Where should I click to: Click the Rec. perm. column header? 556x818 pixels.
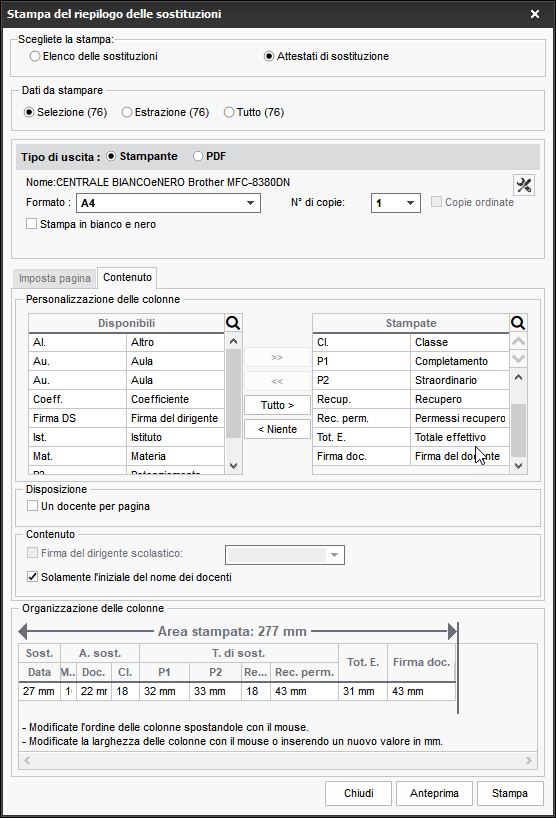coord(305,672)
